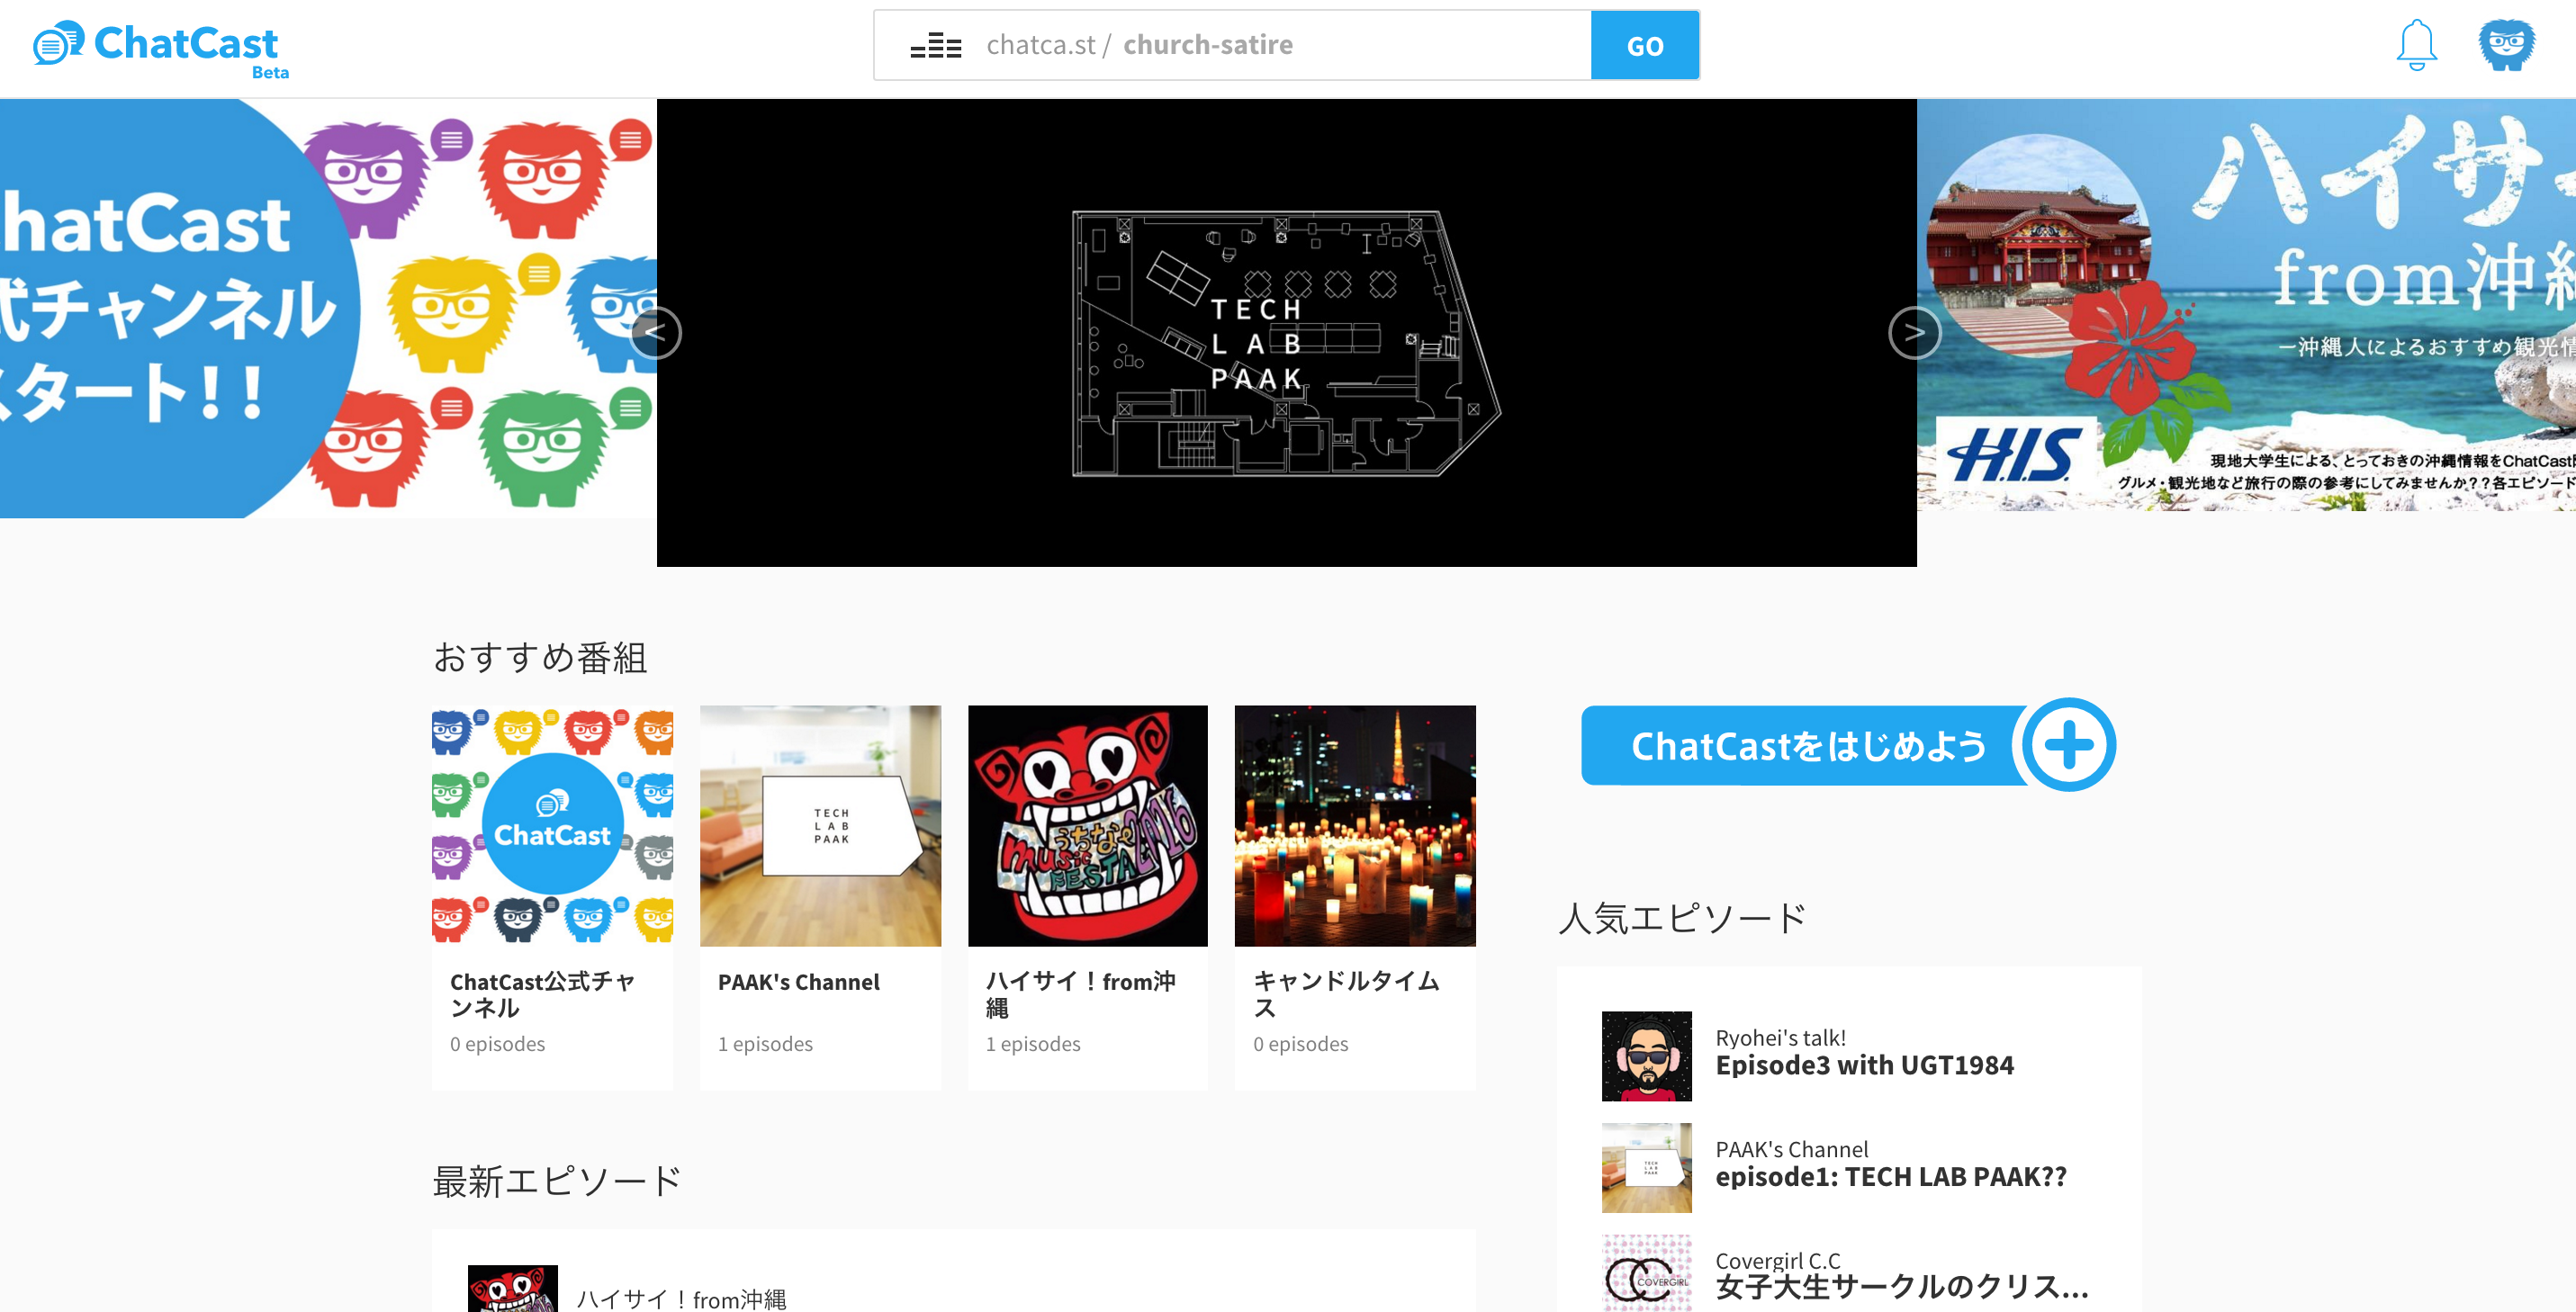The width and height of the screenshot is (2576, 1312).
Task: Click the TECH LAB PAAK center banner
Action: pyautogui.click(x=1286, y=333)
